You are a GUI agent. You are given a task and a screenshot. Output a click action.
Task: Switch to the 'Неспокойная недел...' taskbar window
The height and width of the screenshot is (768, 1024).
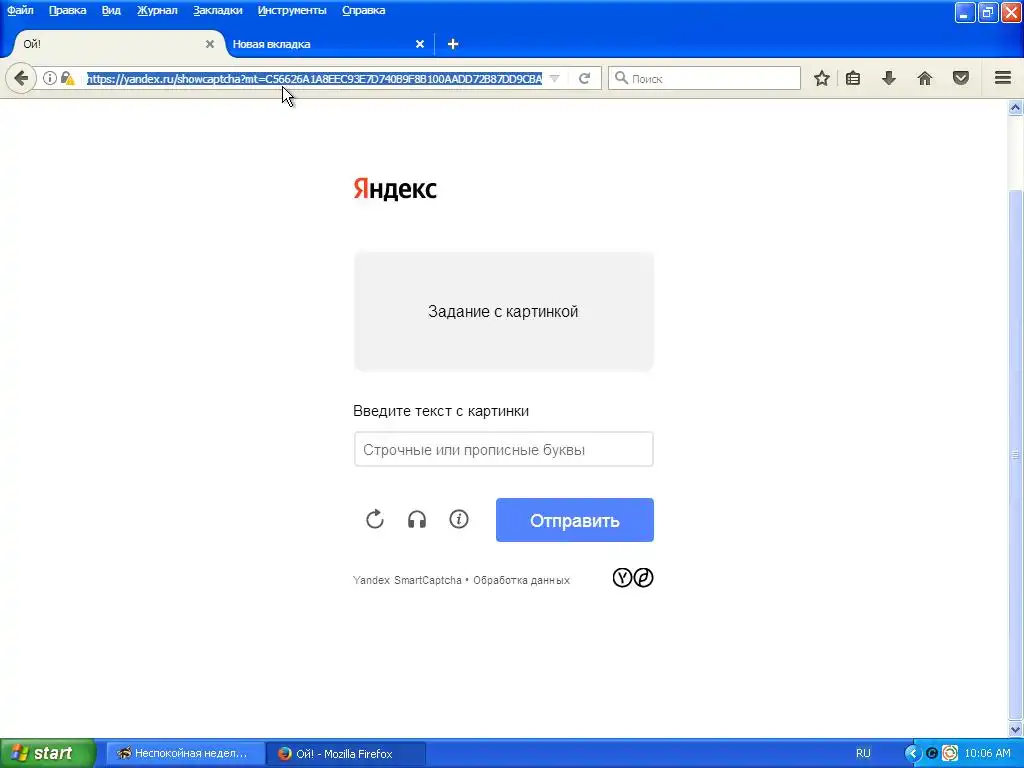pyautogui.click(x=185, y=754)
